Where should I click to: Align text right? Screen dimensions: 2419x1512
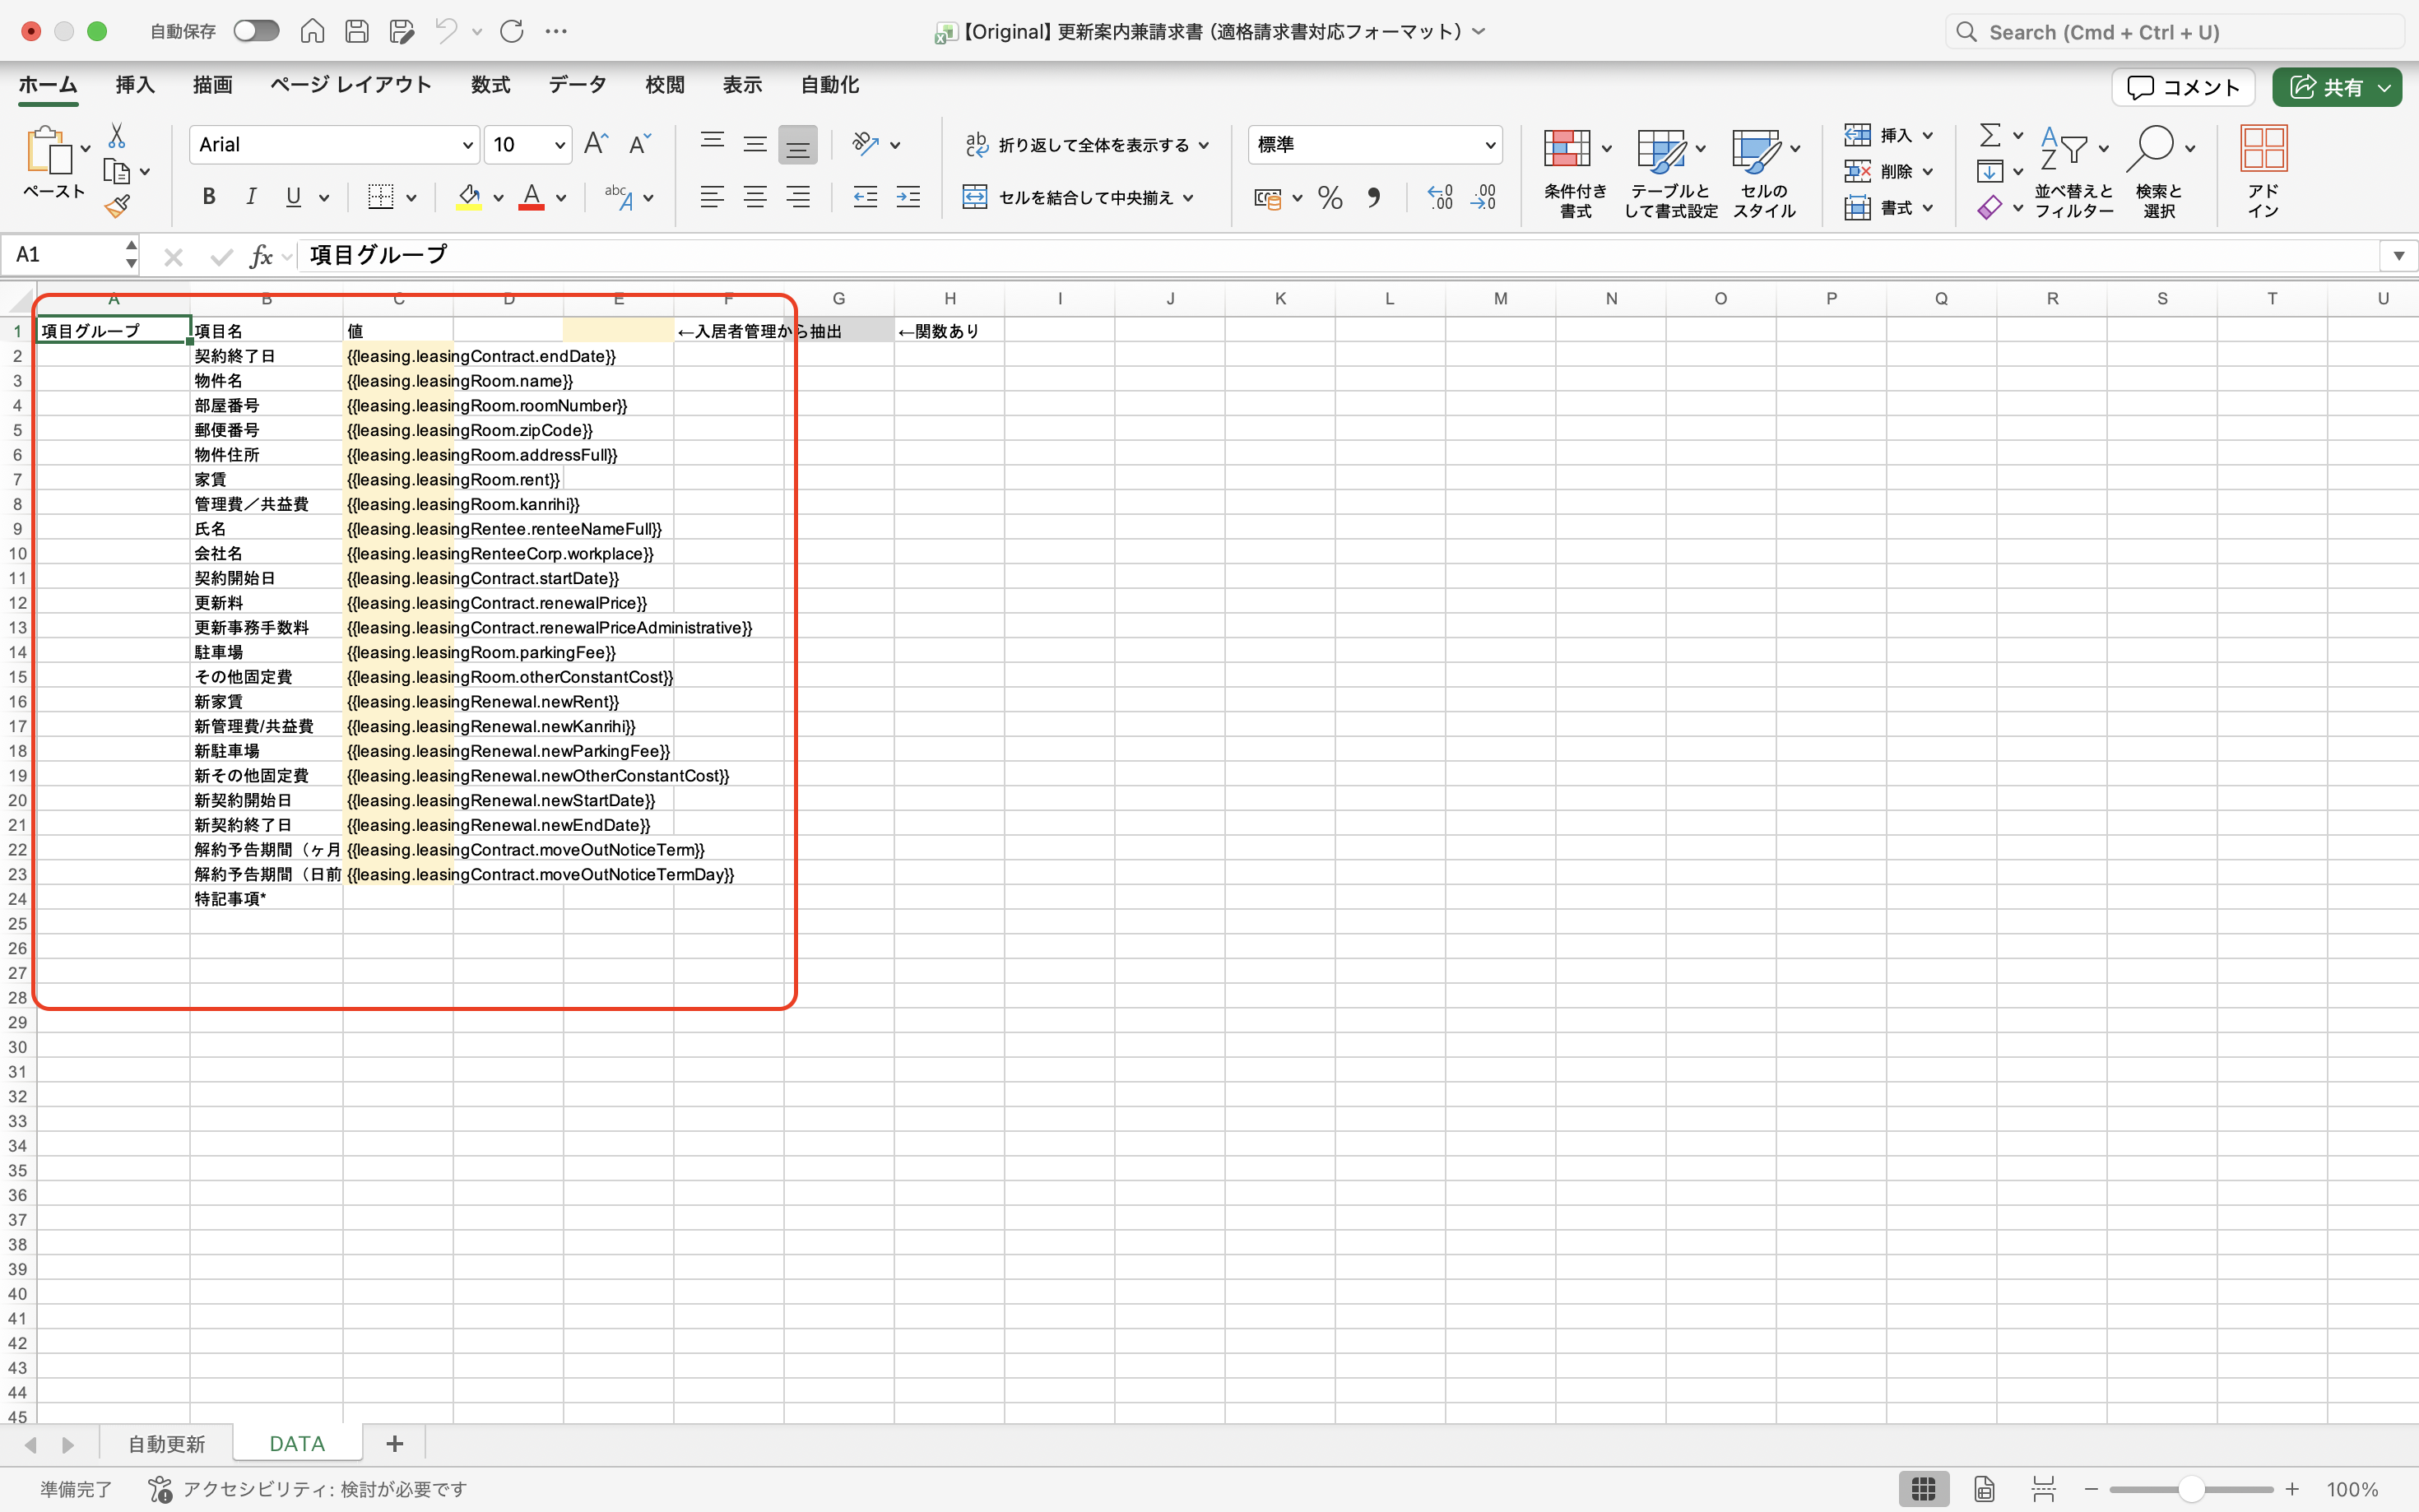[798, 197]
